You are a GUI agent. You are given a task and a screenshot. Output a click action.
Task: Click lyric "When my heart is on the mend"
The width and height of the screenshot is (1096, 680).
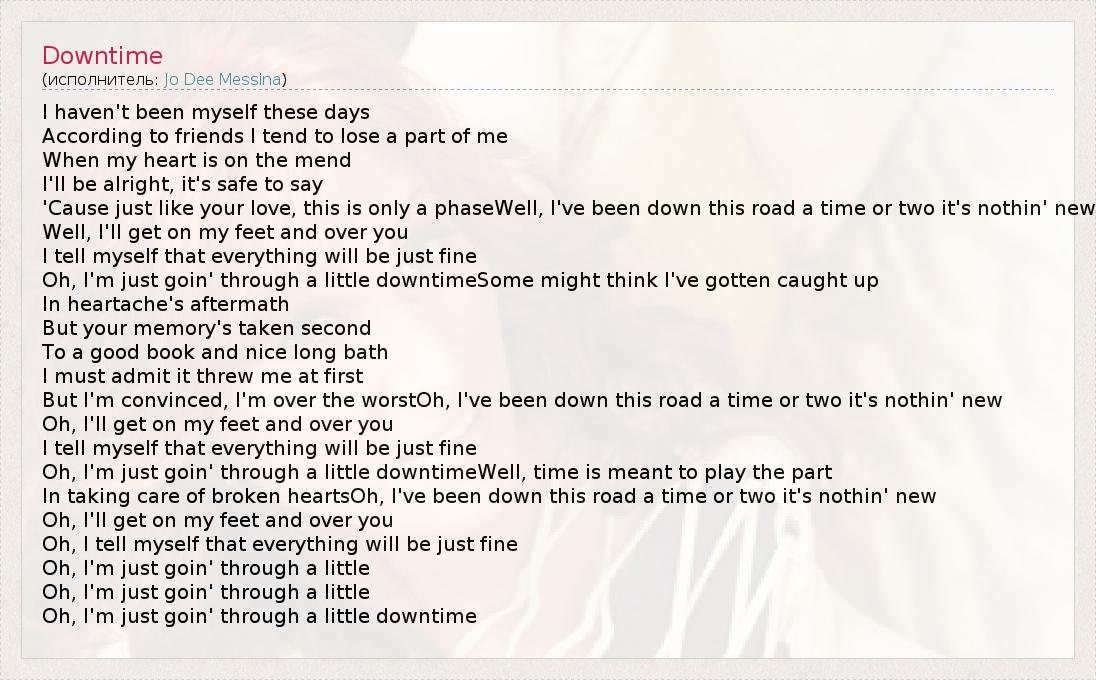197,160
